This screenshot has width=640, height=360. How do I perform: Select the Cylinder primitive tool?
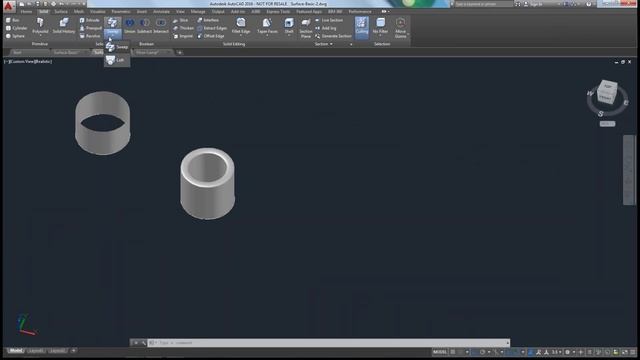[x=16, y=28]
